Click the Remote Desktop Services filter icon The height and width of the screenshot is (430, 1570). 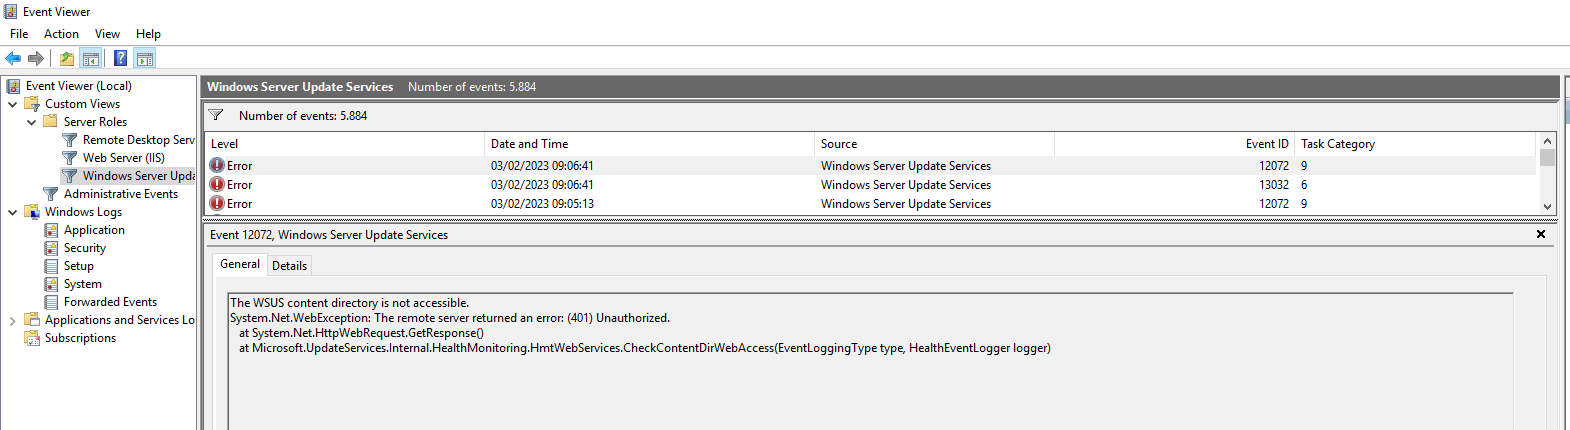coord(70,140)
